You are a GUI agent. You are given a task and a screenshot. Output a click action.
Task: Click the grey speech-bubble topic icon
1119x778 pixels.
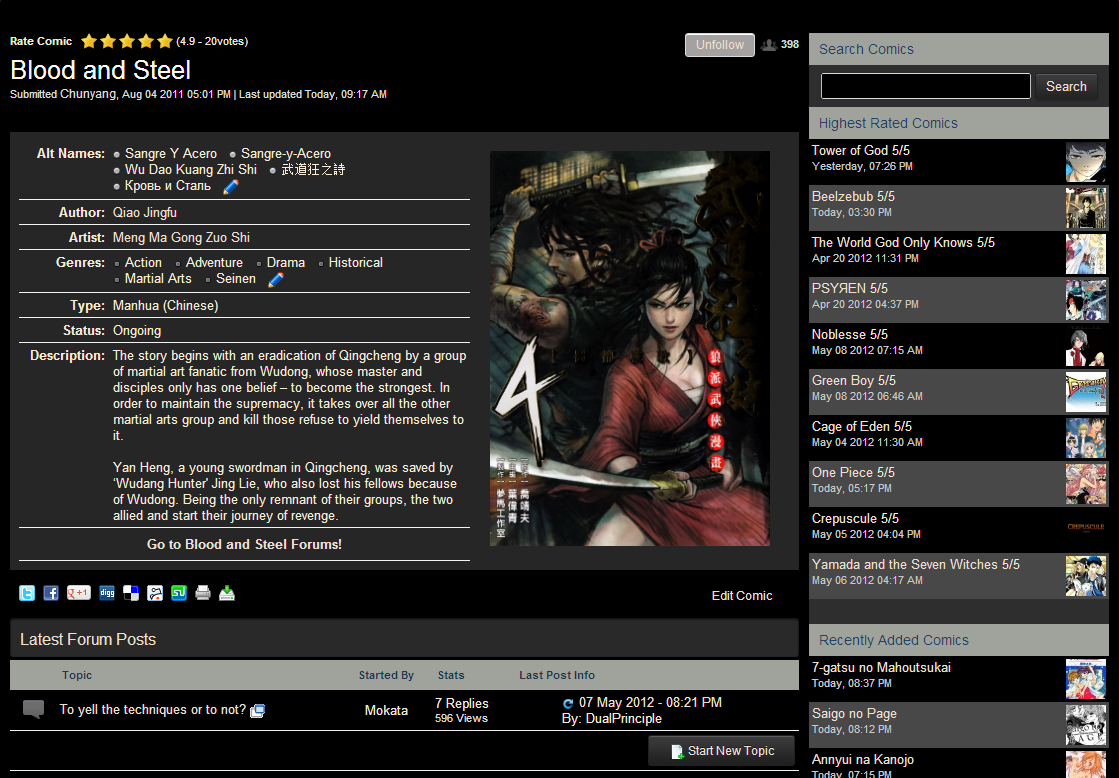point(34,709)
